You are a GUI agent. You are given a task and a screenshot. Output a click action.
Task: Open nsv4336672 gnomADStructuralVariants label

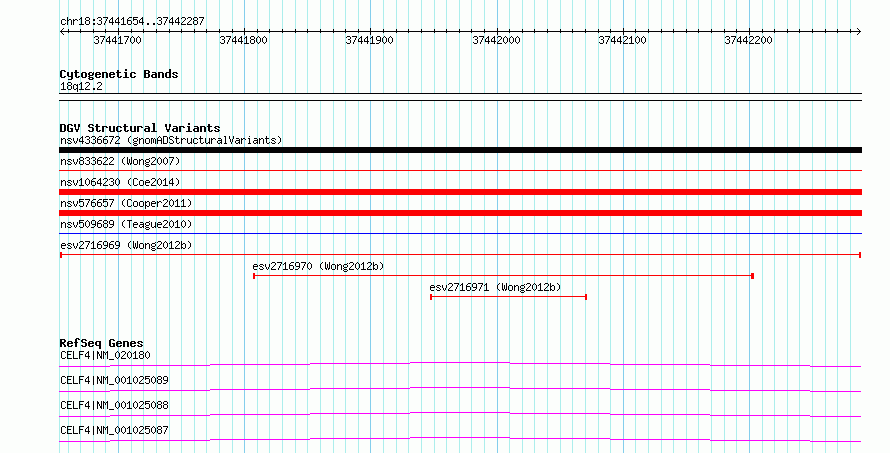pyautogui.click(x=171, y=140)
